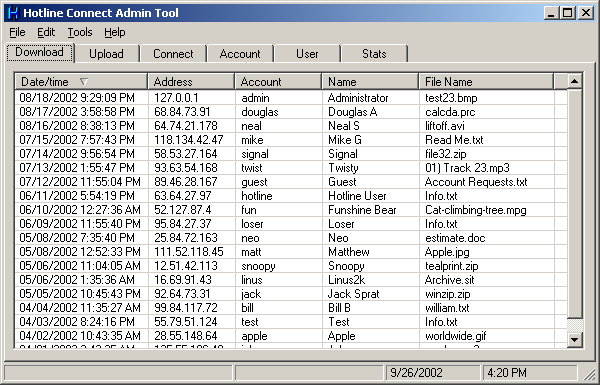Switch to the User tab
The width and height of the screenshot is (600, 385).
[x=307, y=54]
